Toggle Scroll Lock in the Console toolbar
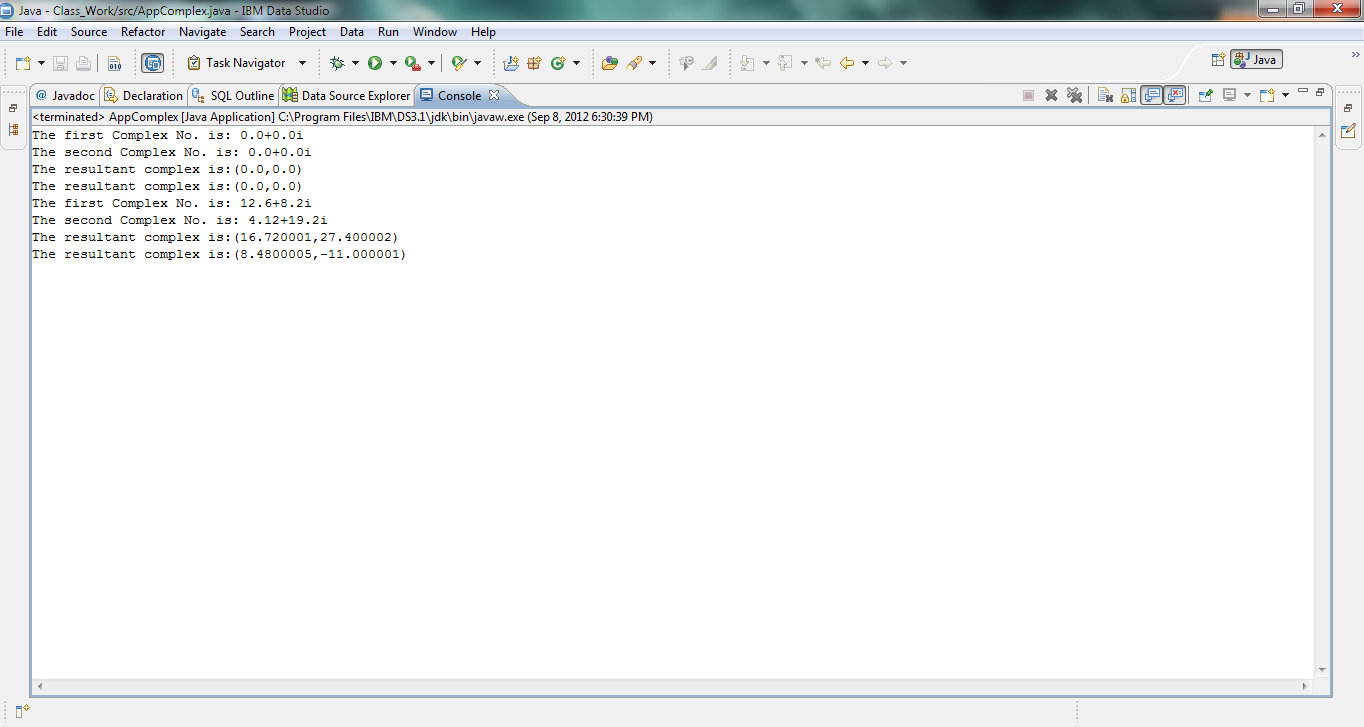 [1128, 95]
